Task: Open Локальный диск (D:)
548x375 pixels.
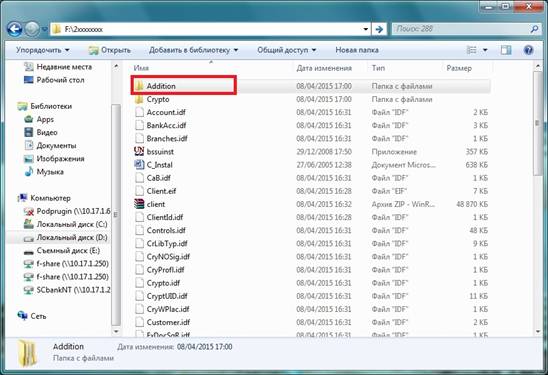Action: [66, 238]
